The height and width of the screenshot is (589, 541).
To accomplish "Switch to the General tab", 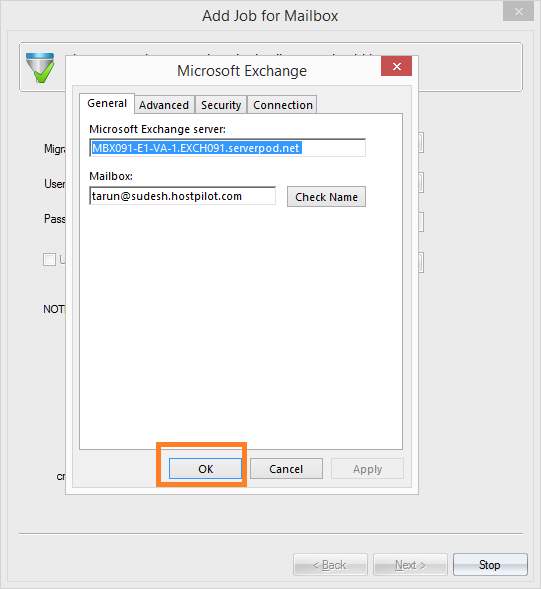I will 107,103.
